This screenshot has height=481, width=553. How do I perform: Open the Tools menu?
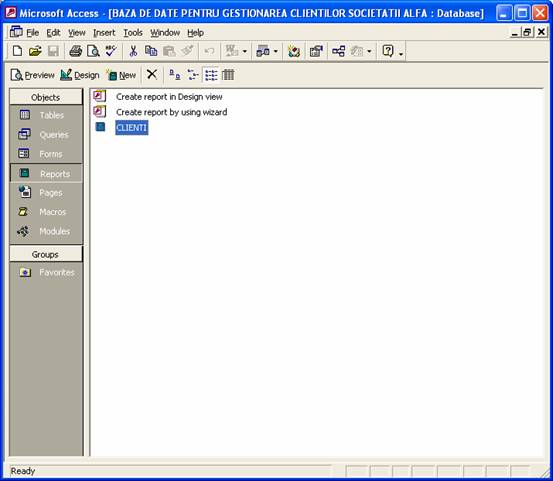[x=133, y=33]
